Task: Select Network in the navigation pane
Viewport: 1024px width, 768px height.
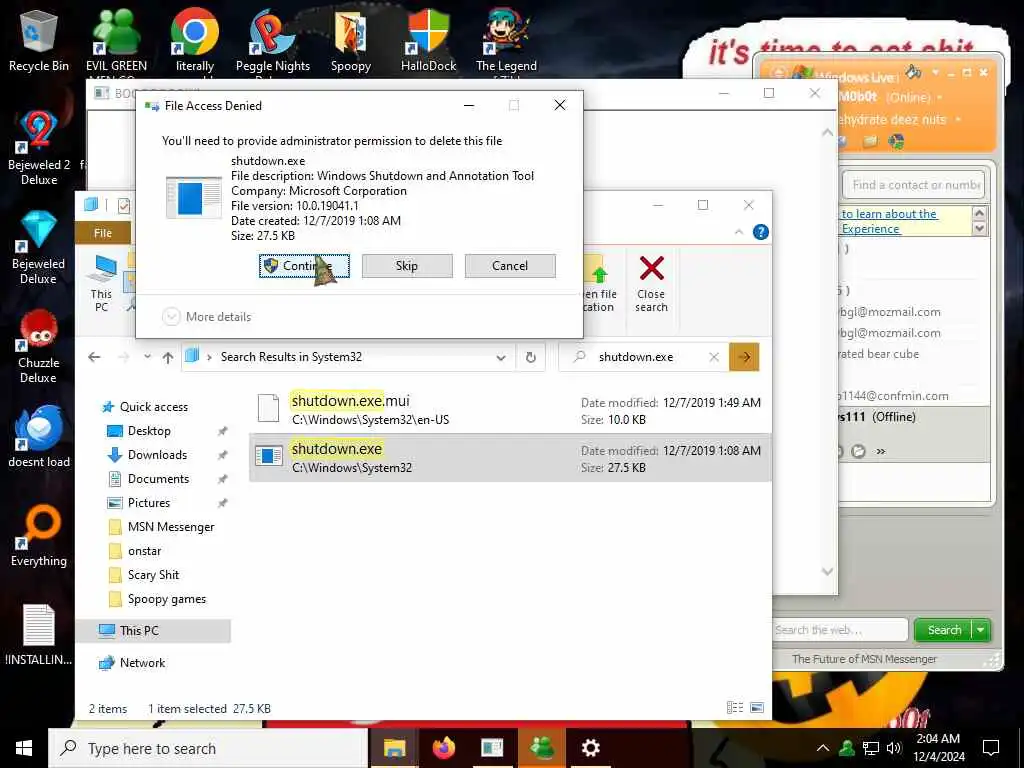Action: [142, 663]
